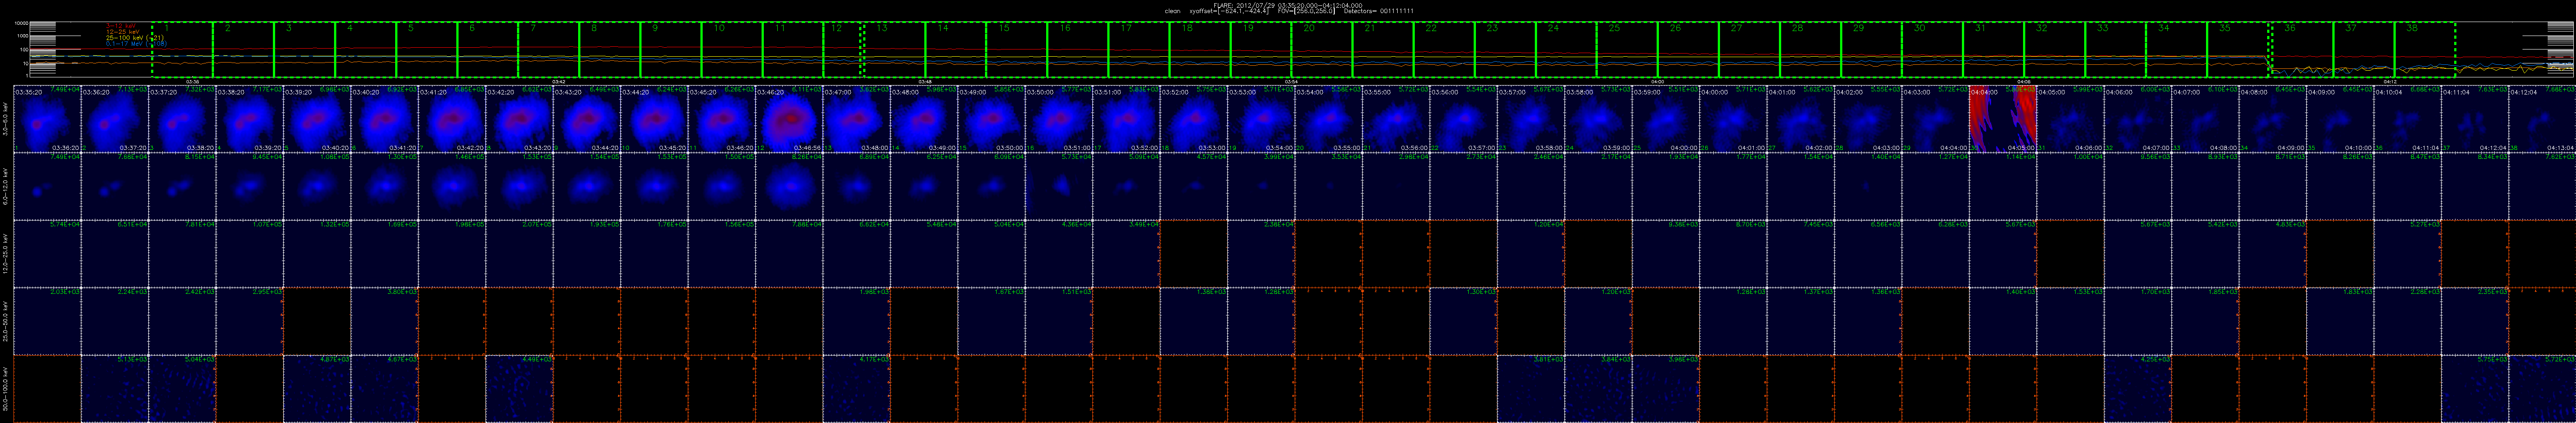Select interval 1 box in the light curve
The image size is (2576, 423).
[182, 50]
